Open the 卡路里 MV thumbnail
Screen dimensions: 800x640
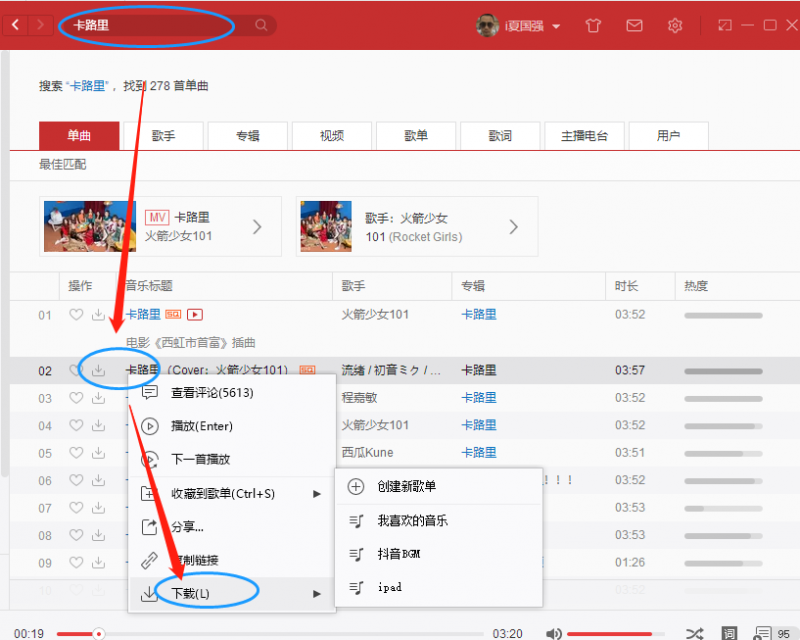90,226
